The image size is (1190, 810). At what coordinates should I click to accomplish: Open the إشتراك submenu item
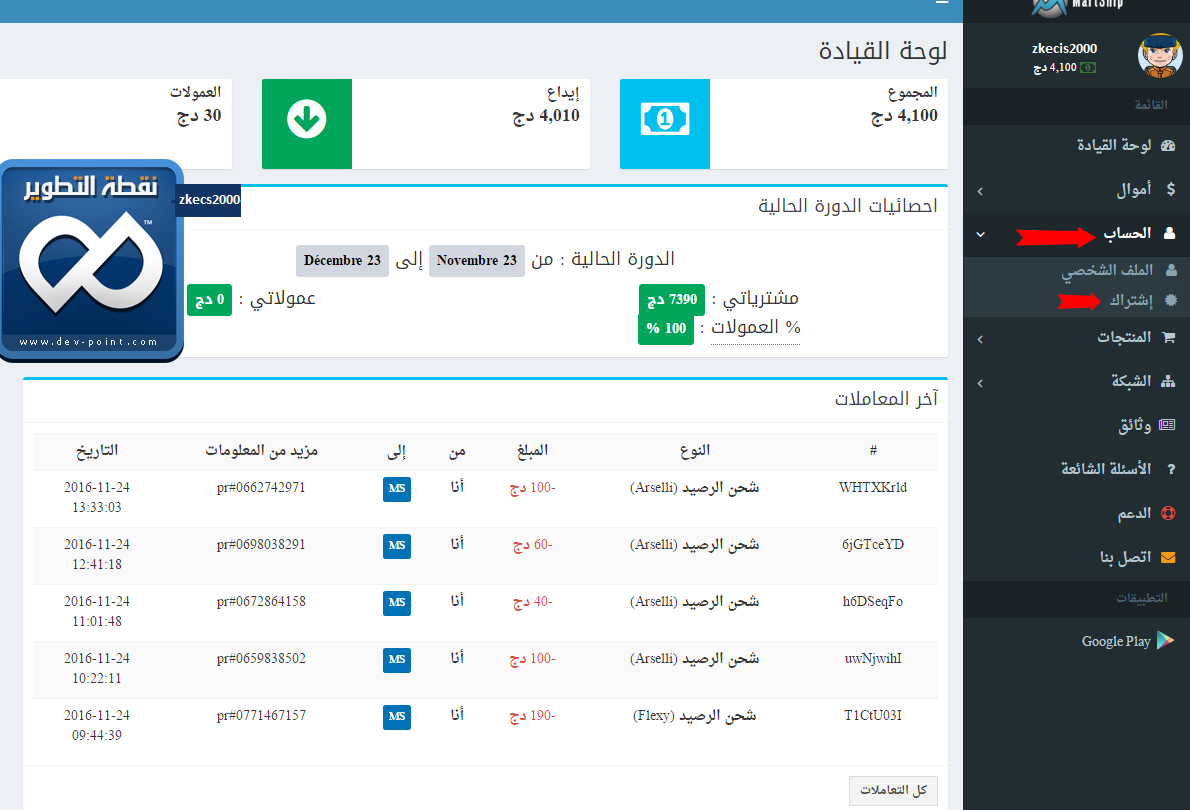click(1077, 300)
